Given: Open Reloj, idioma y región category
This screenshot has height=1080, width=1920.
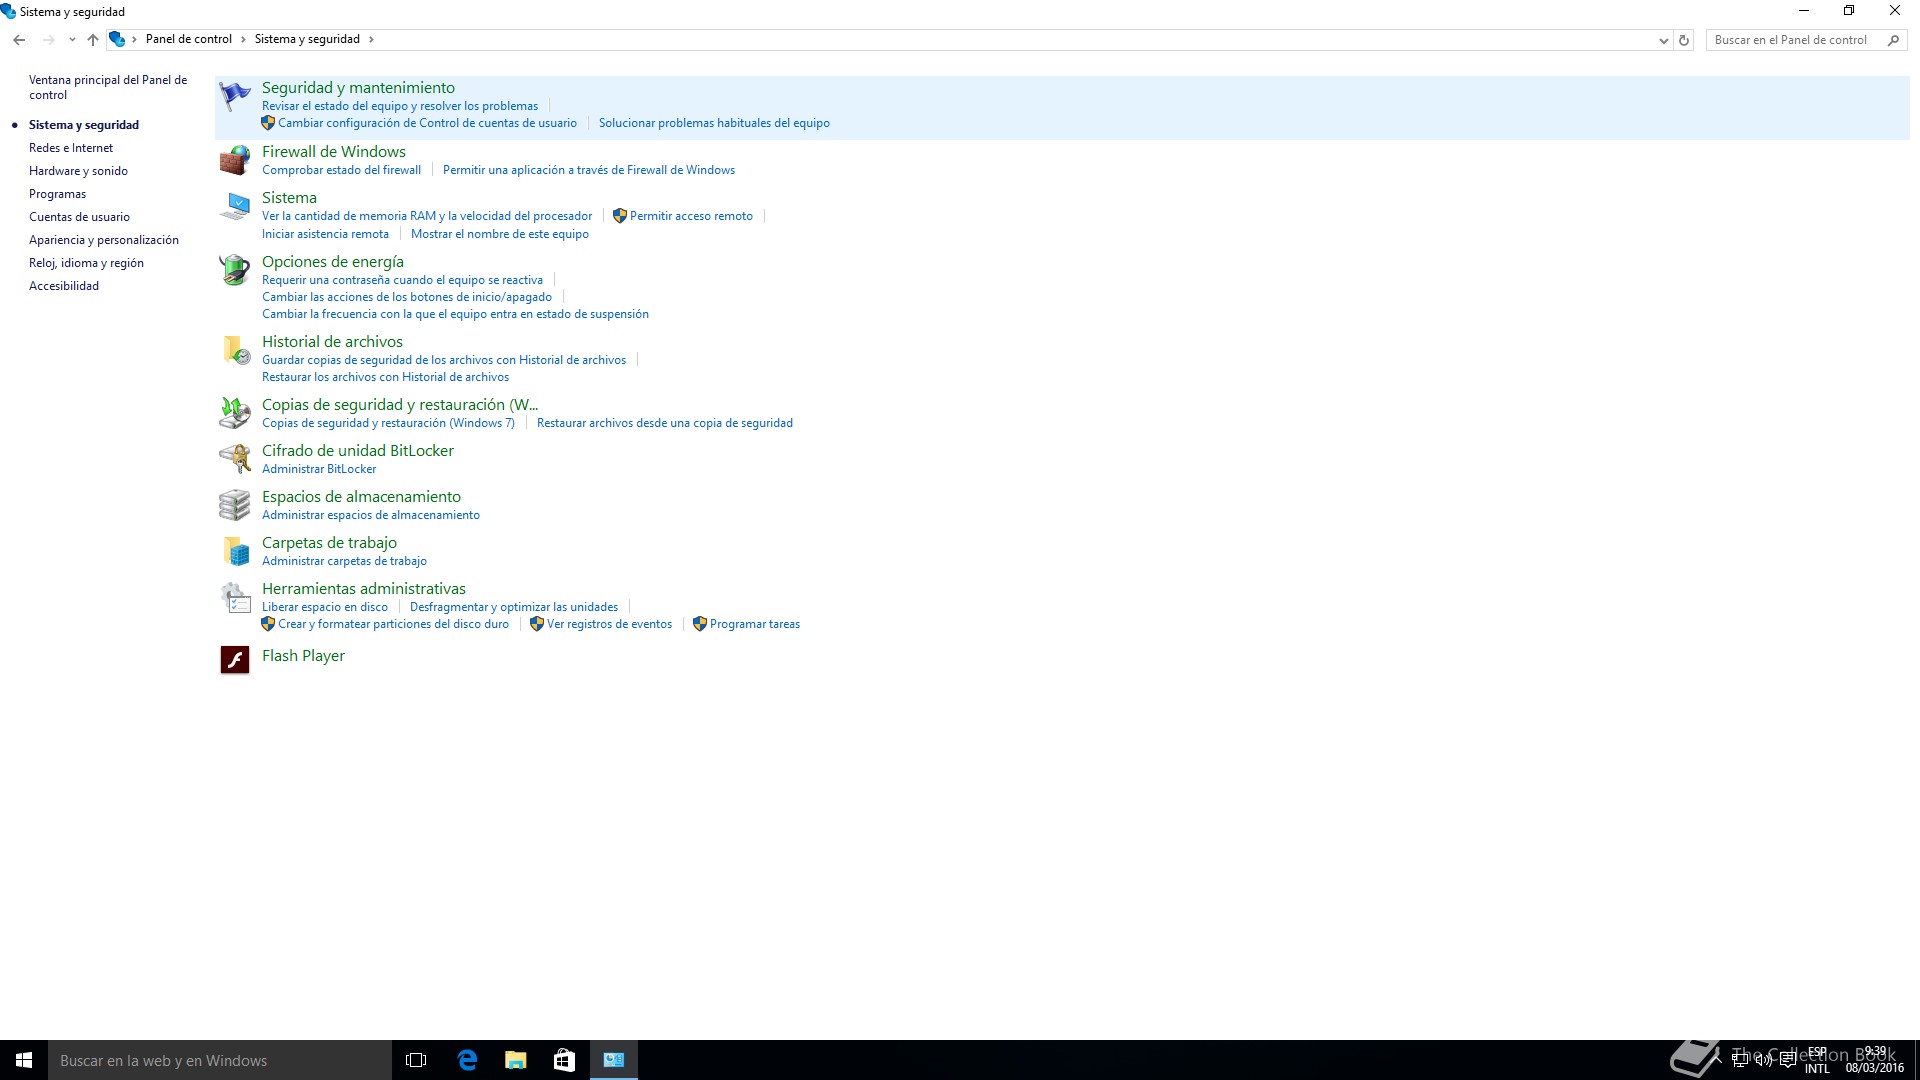Looking at the screenshot, I should pyautogui.click(x=86, y=263).
